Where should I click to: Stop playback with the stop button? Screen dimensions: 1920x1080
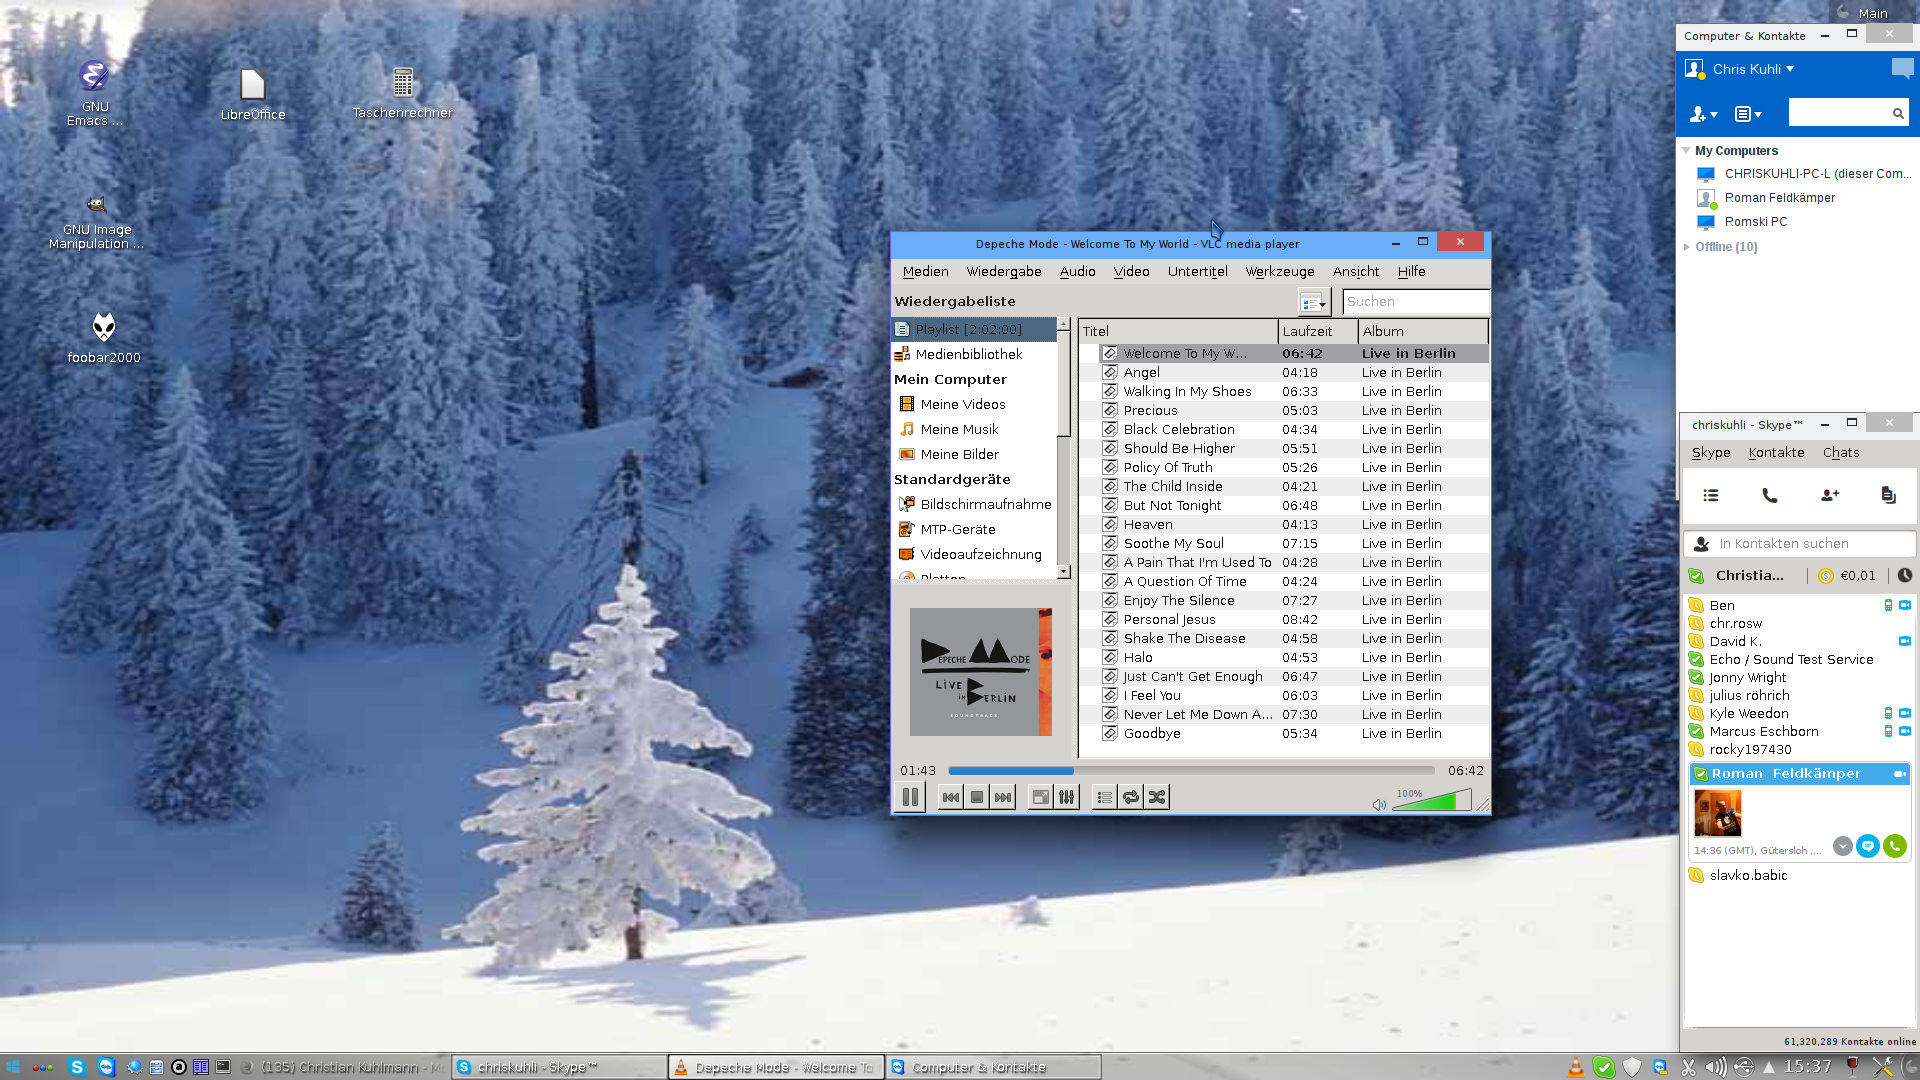(977, 797)
